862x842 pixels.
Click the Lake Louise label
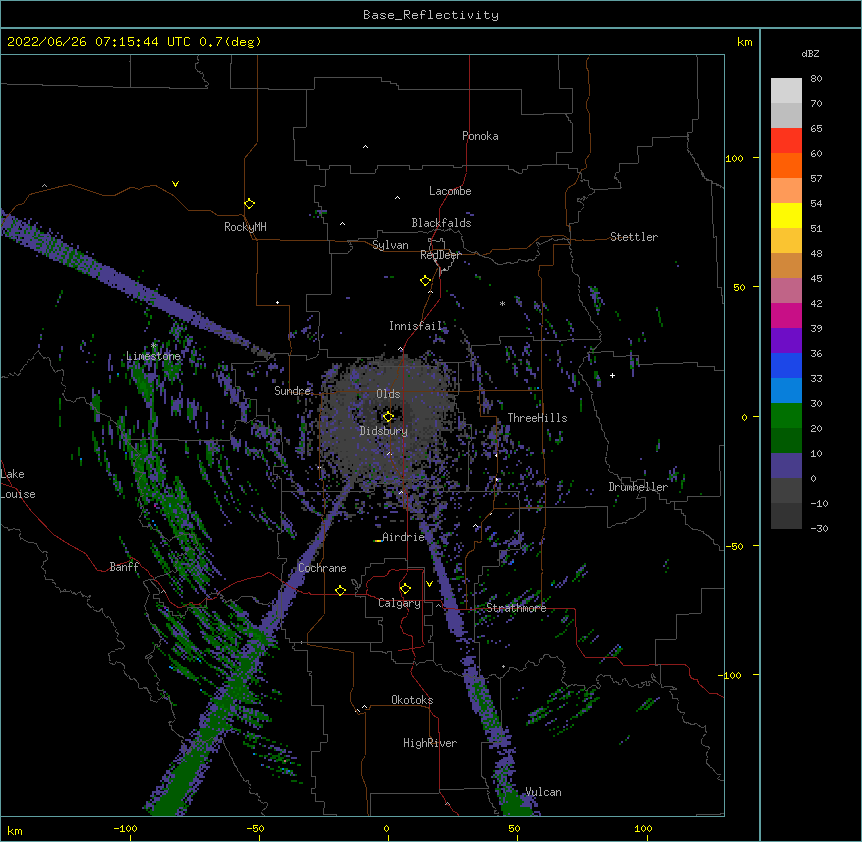(x=18, y=484)
